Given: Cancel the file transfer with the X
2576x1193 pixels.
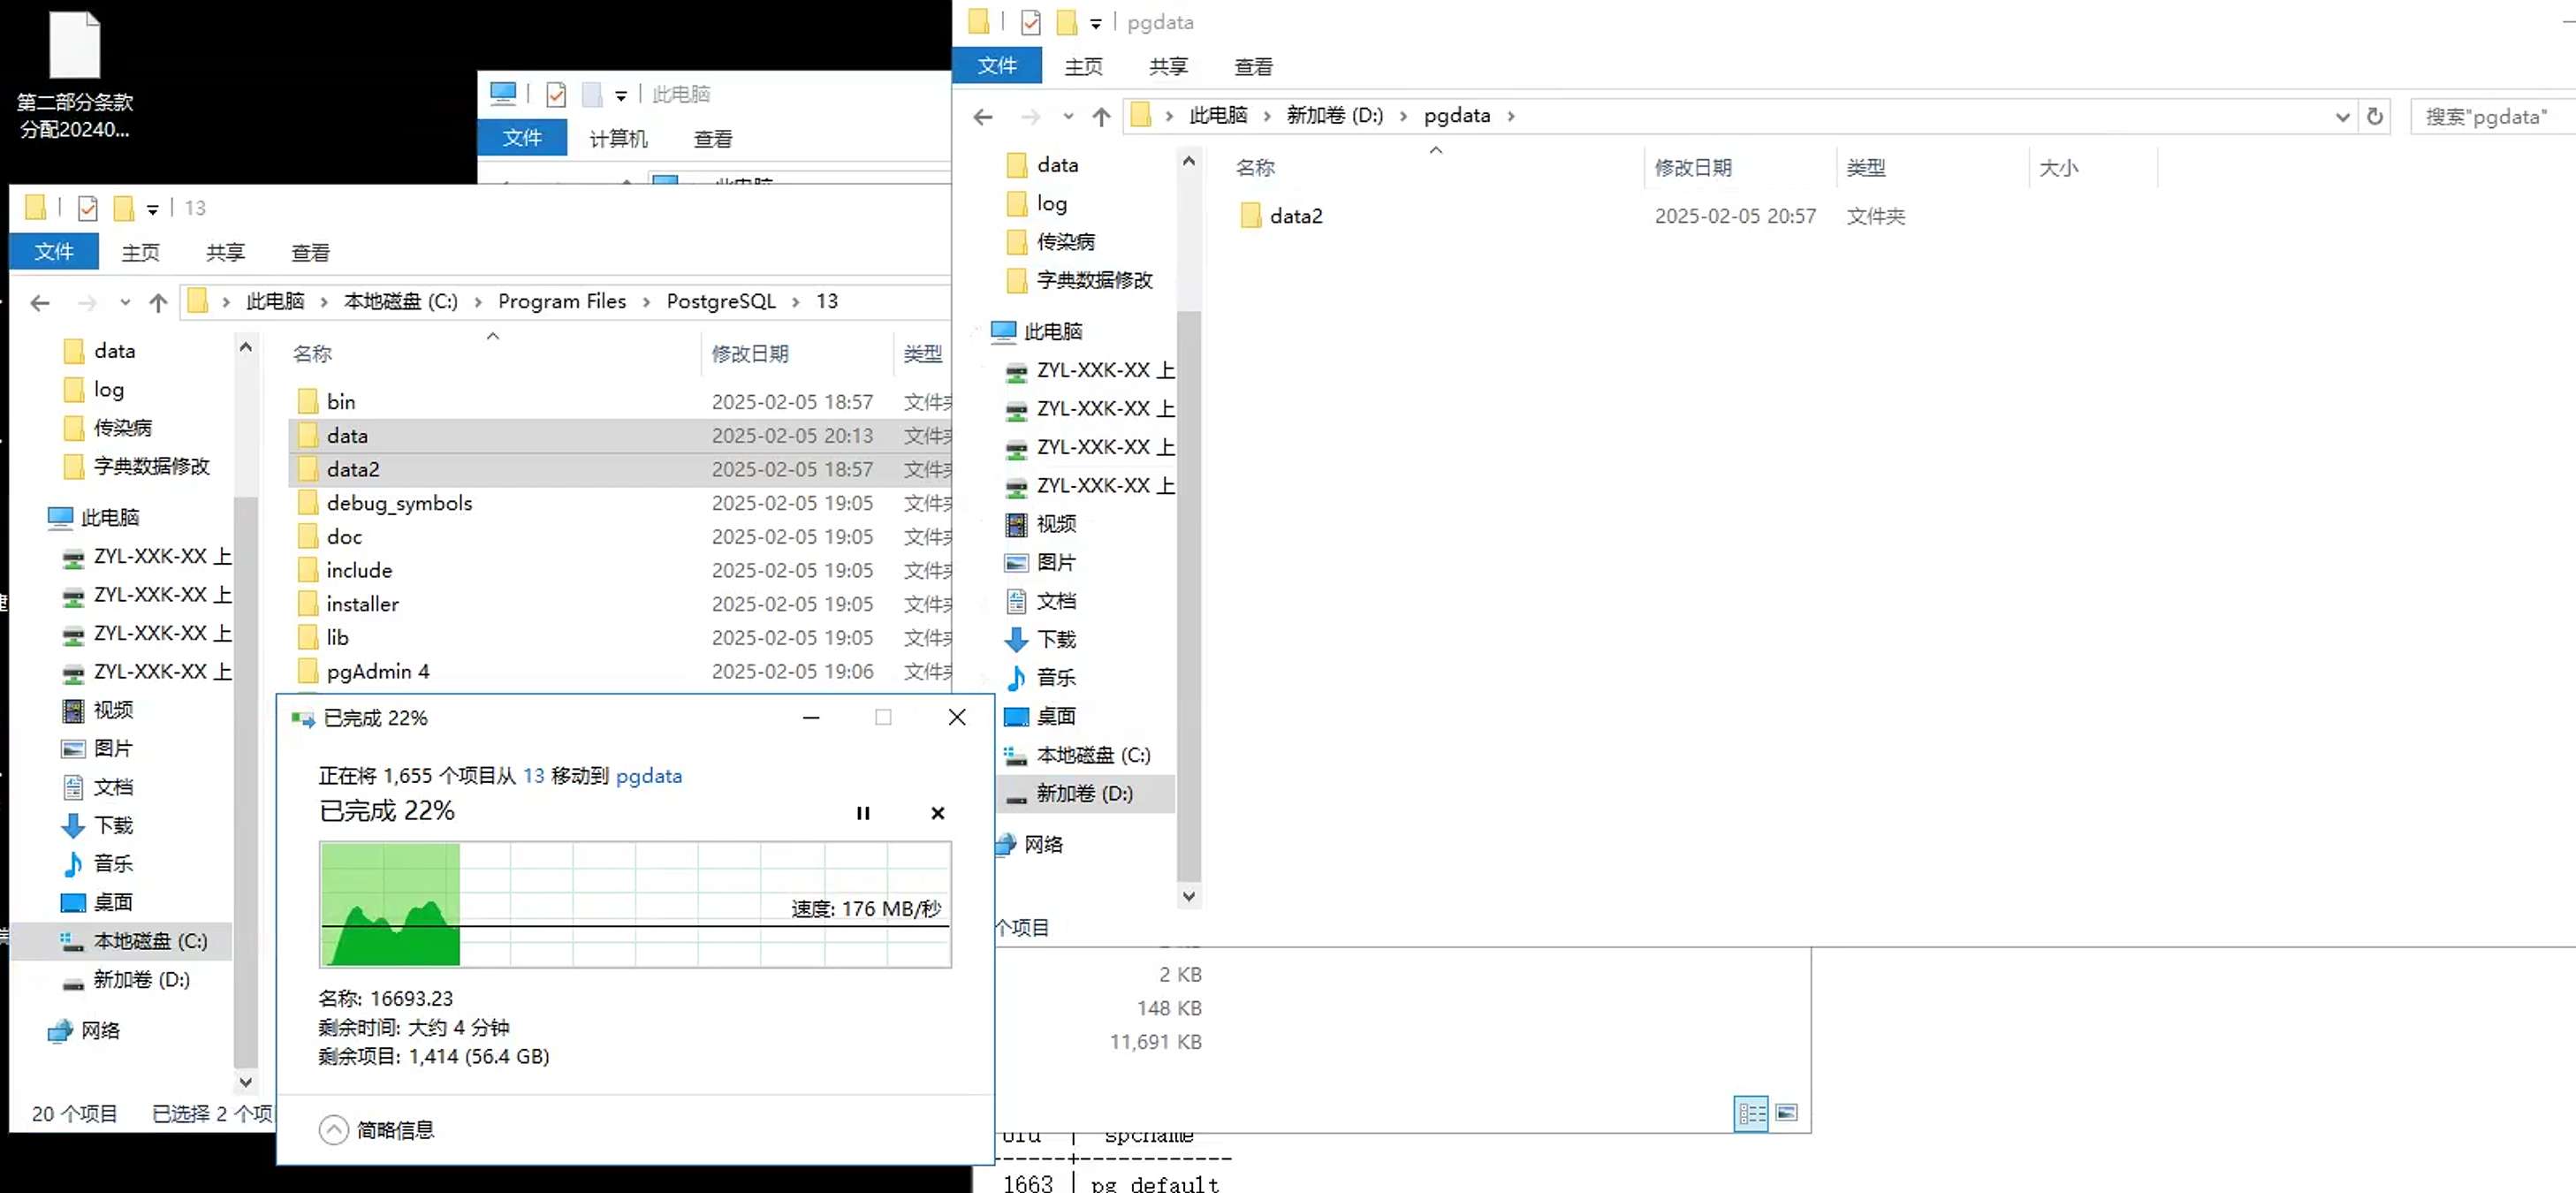Looking at the screenshot, I should coord(937,813).
